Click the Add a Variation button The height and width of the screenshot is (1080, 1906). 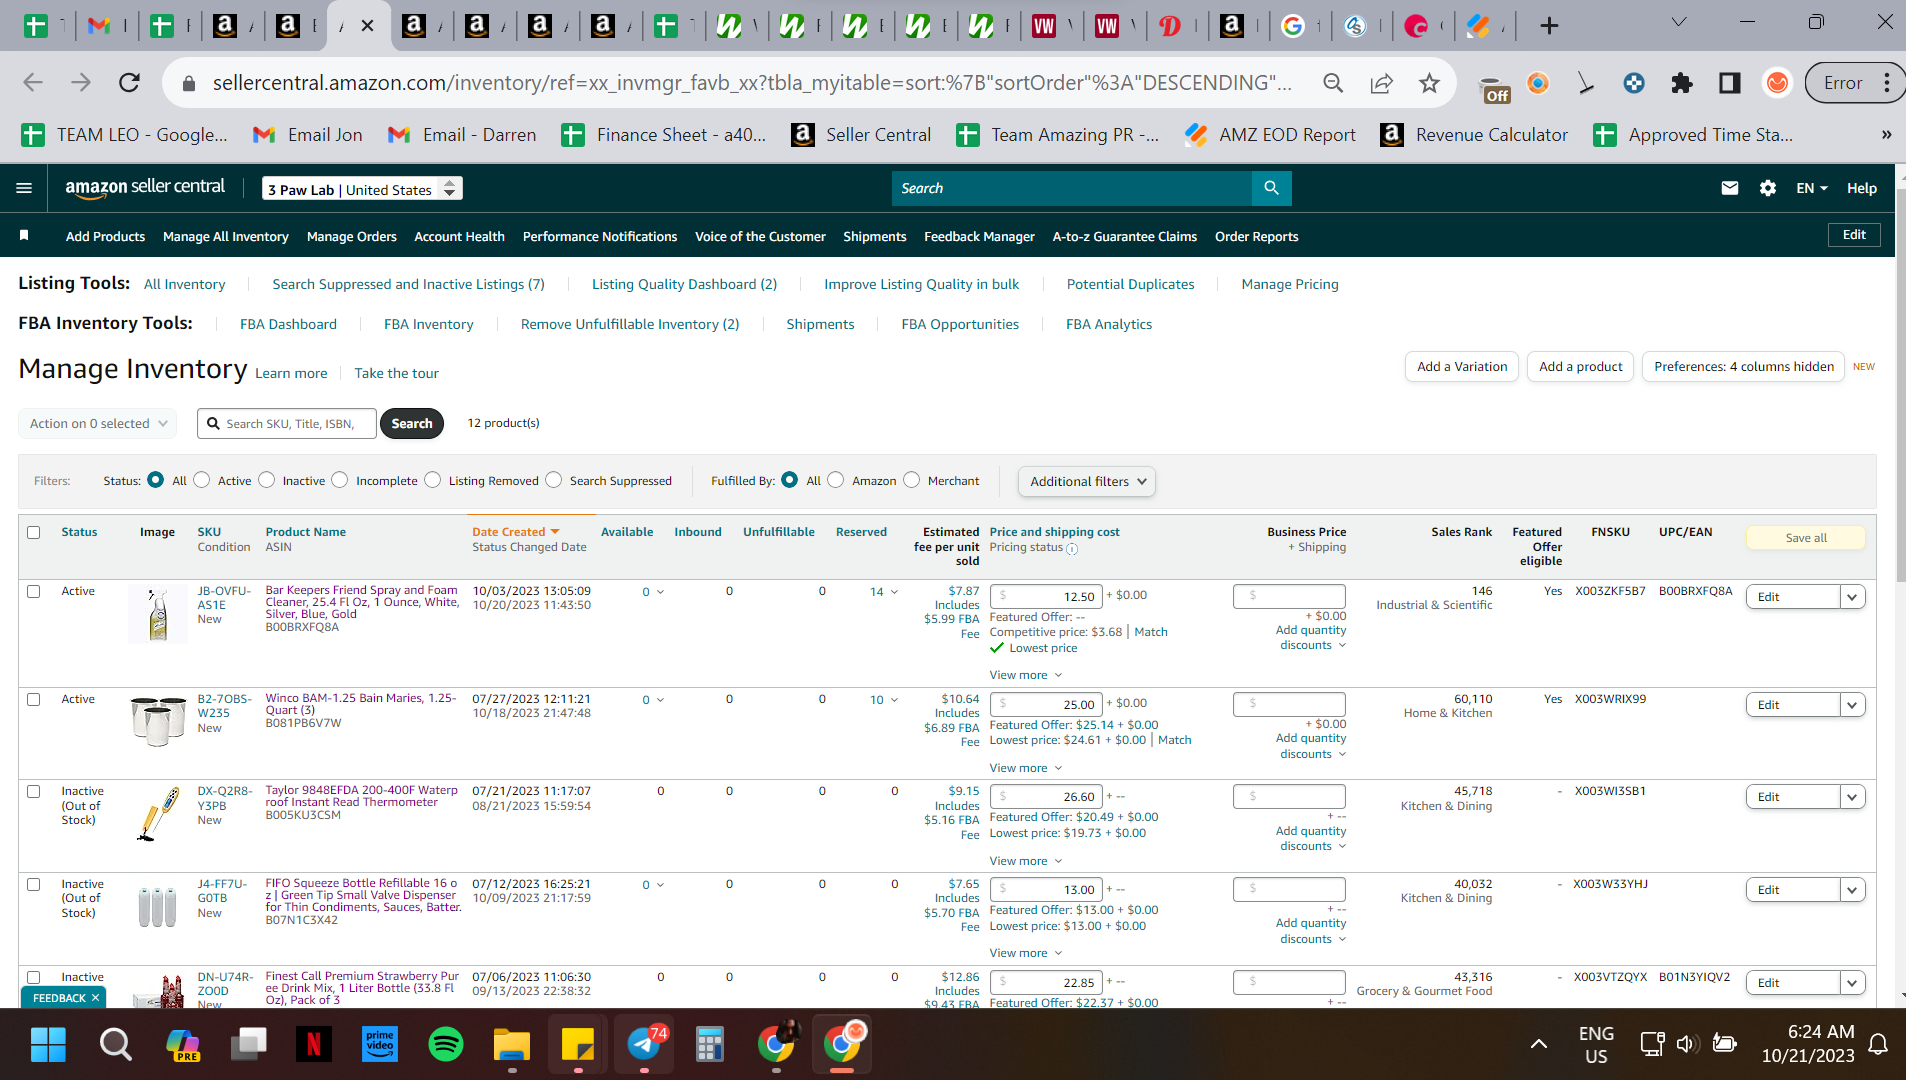[x=1462, y=367]
